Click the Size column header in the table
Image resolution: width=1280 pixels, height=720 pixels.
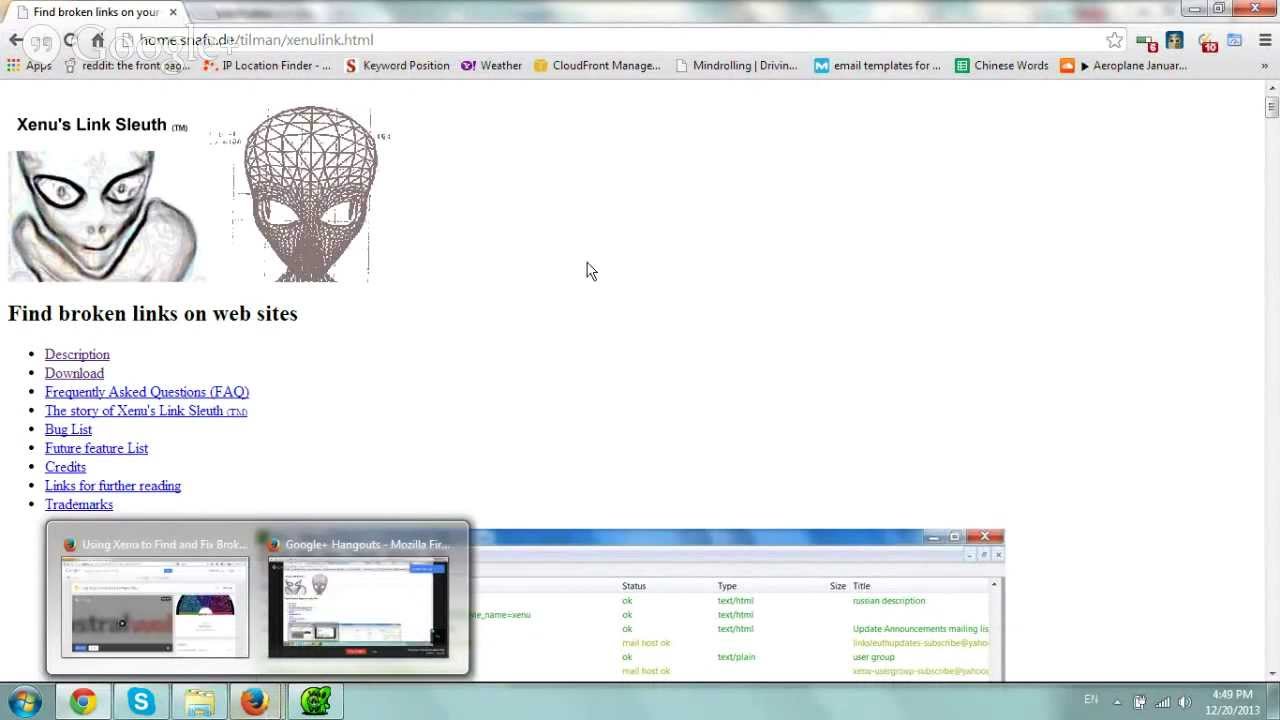837,586
